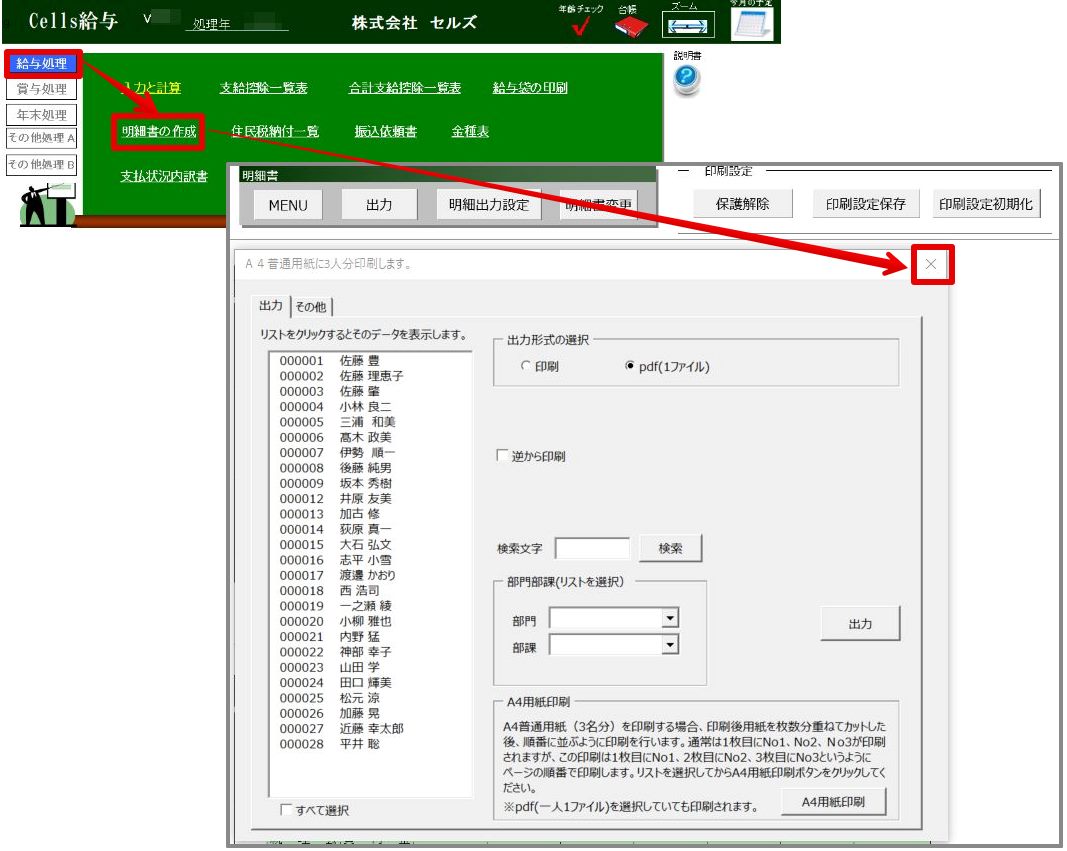Viewport: 1067px width, 851px height.
Task: Enable the 逆から印刷 checkbox
Action: pos(503,456)
